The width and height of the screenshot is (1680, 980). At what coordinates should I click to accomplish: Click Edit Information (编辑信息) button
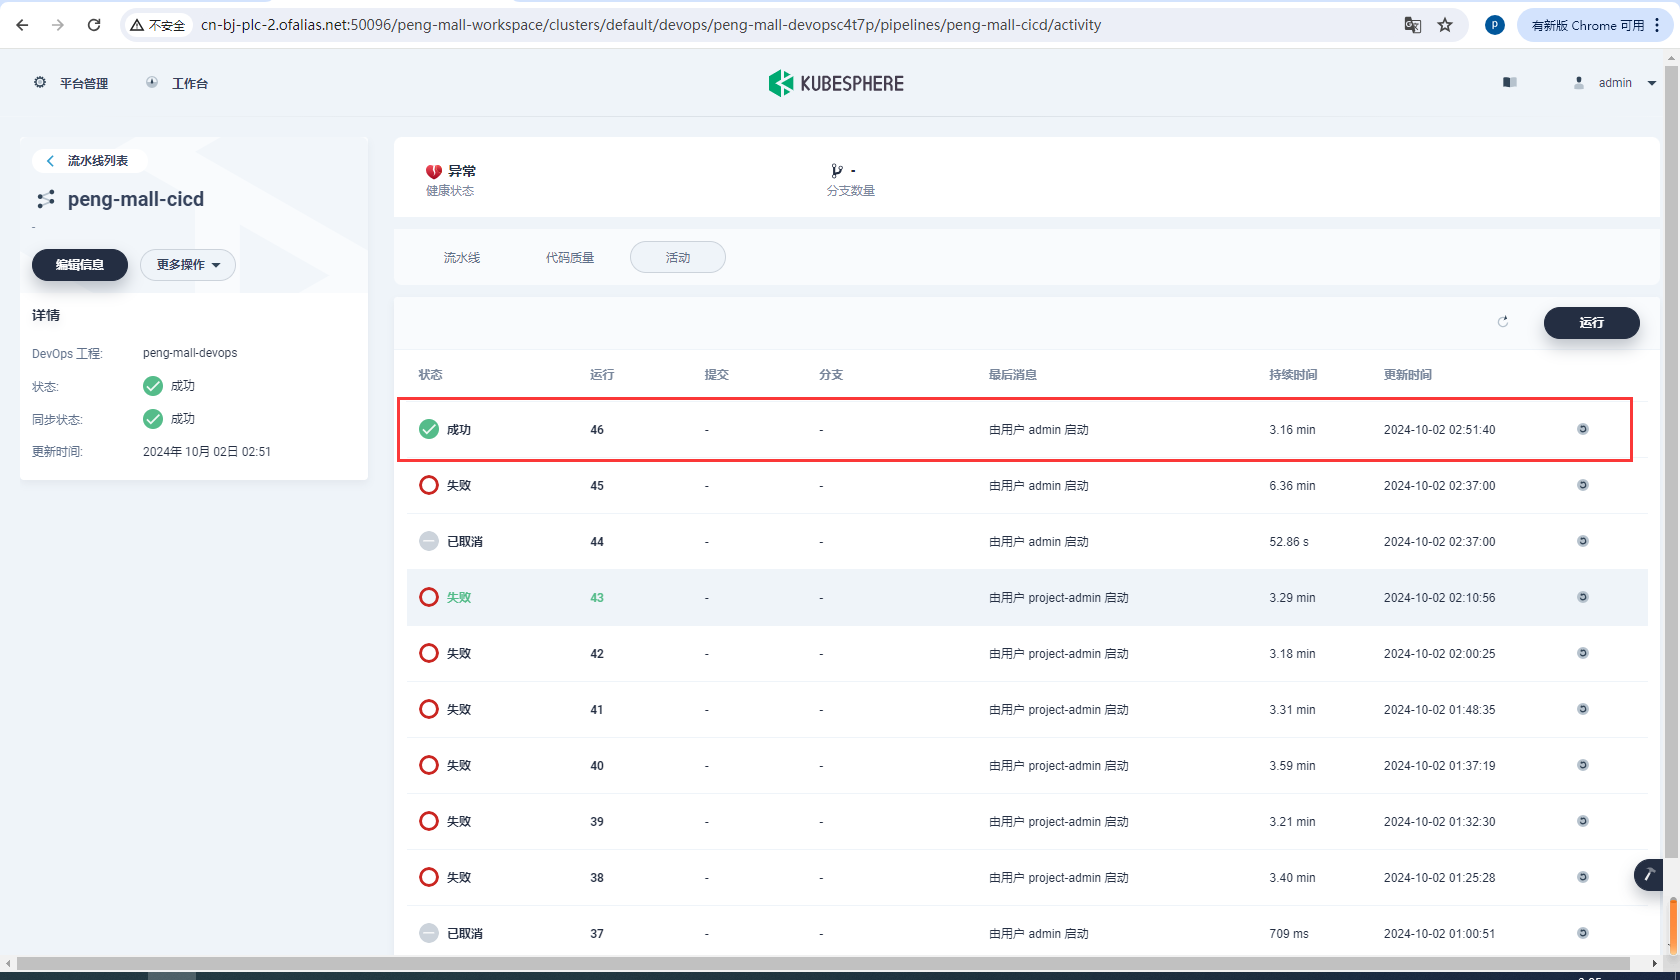(x=80, y=265)
